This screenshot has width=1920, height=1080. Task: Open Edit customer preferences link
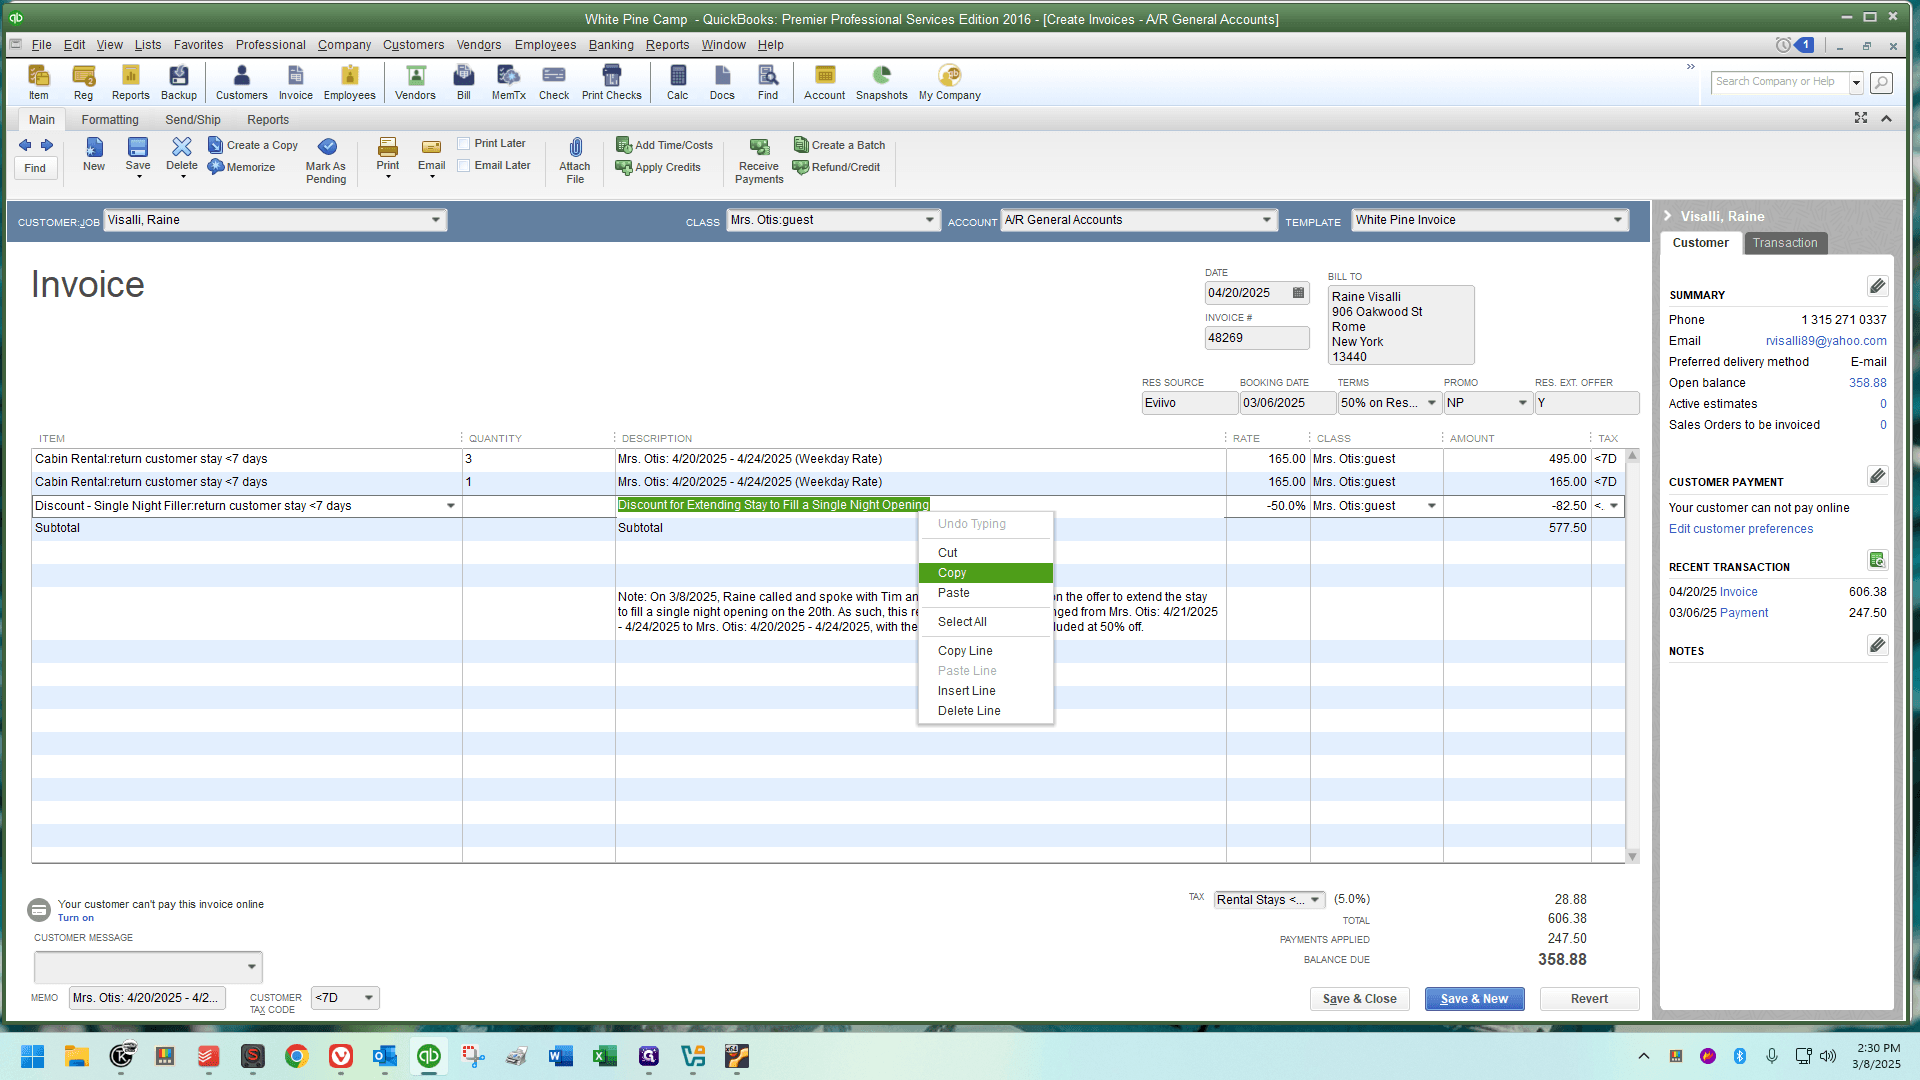click(1741, 529)
